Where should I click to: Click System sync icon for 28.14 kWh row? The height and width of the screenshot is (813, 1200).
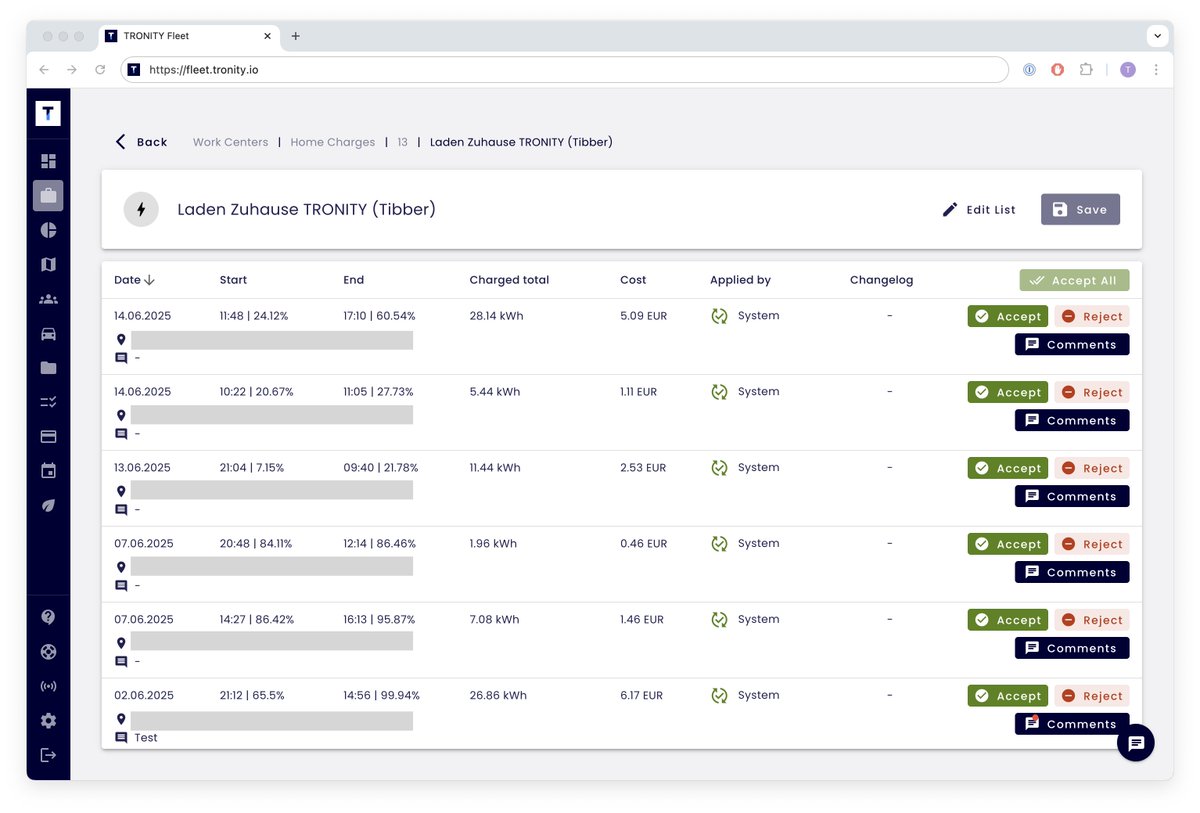click(x=719, y=316)
